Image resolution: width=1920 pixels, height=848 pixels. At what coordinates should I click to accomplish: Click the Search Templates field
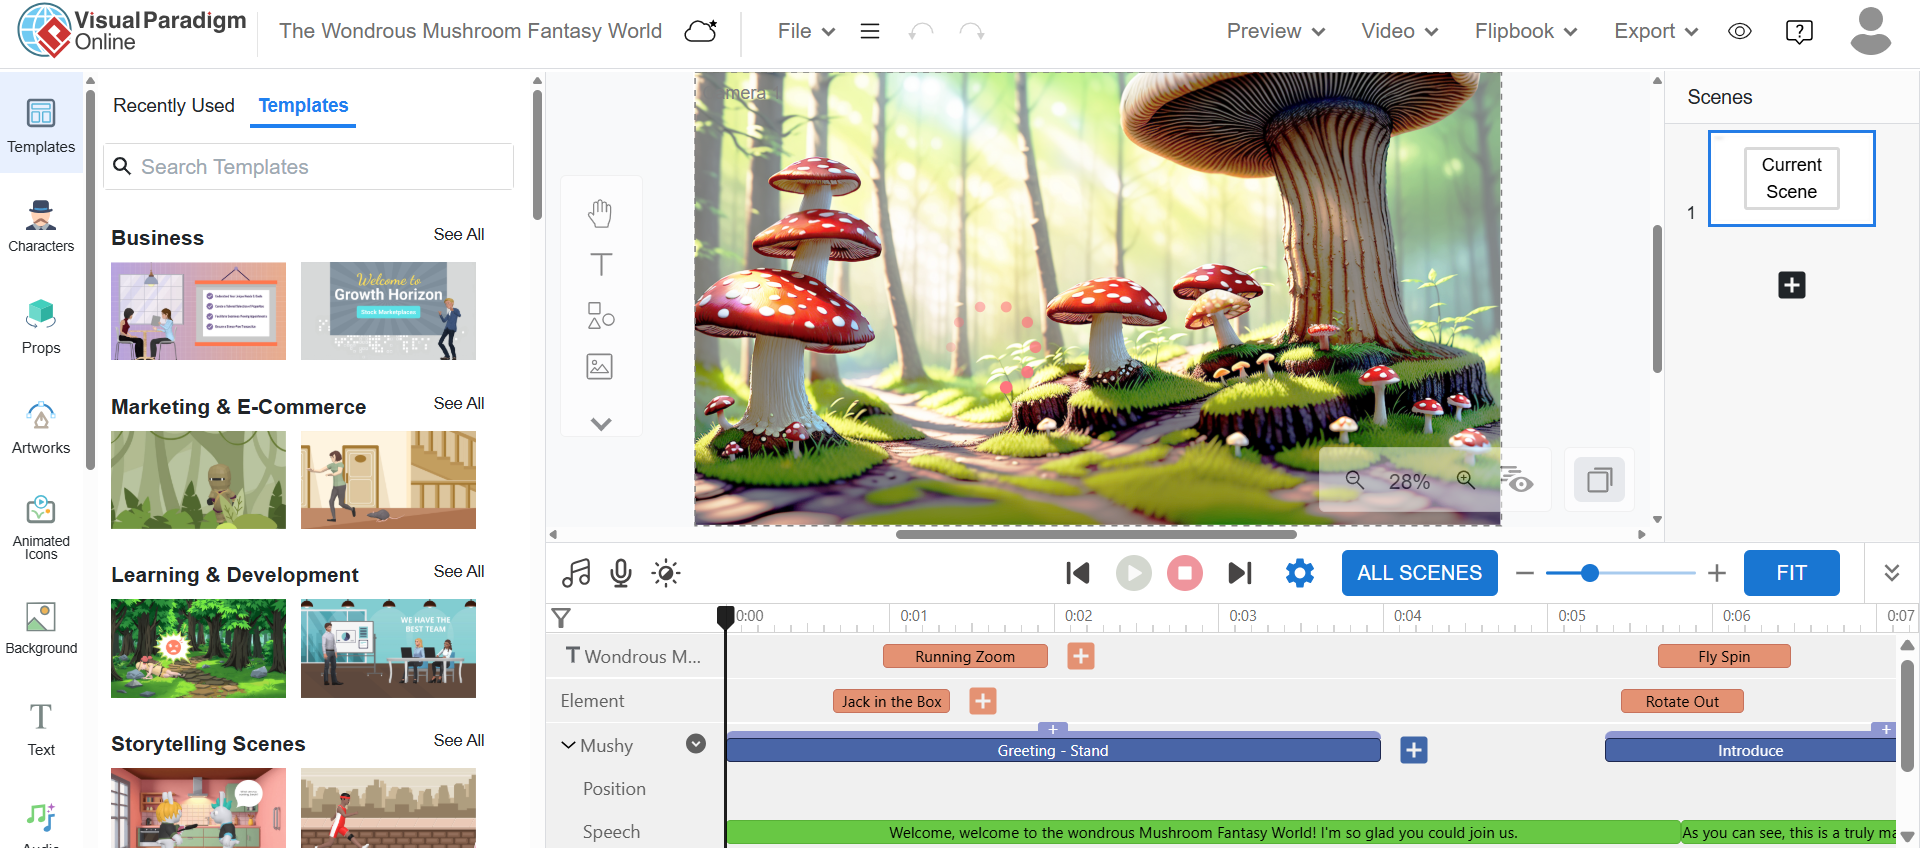tap(308, 166)
